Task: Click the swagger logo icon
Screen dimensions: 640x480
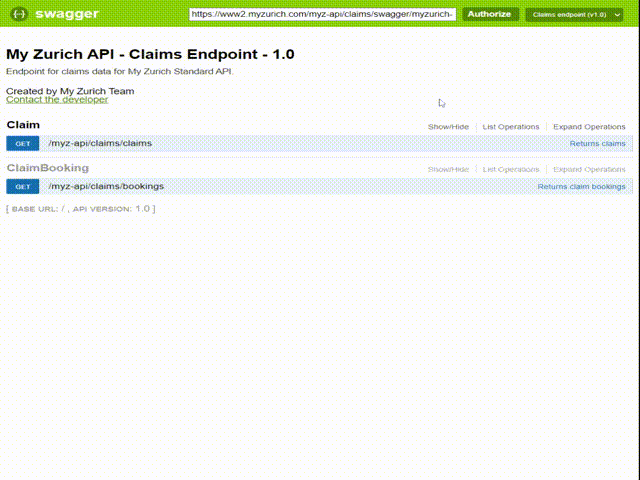Action: pyautogui.click(x=19, y=14)
